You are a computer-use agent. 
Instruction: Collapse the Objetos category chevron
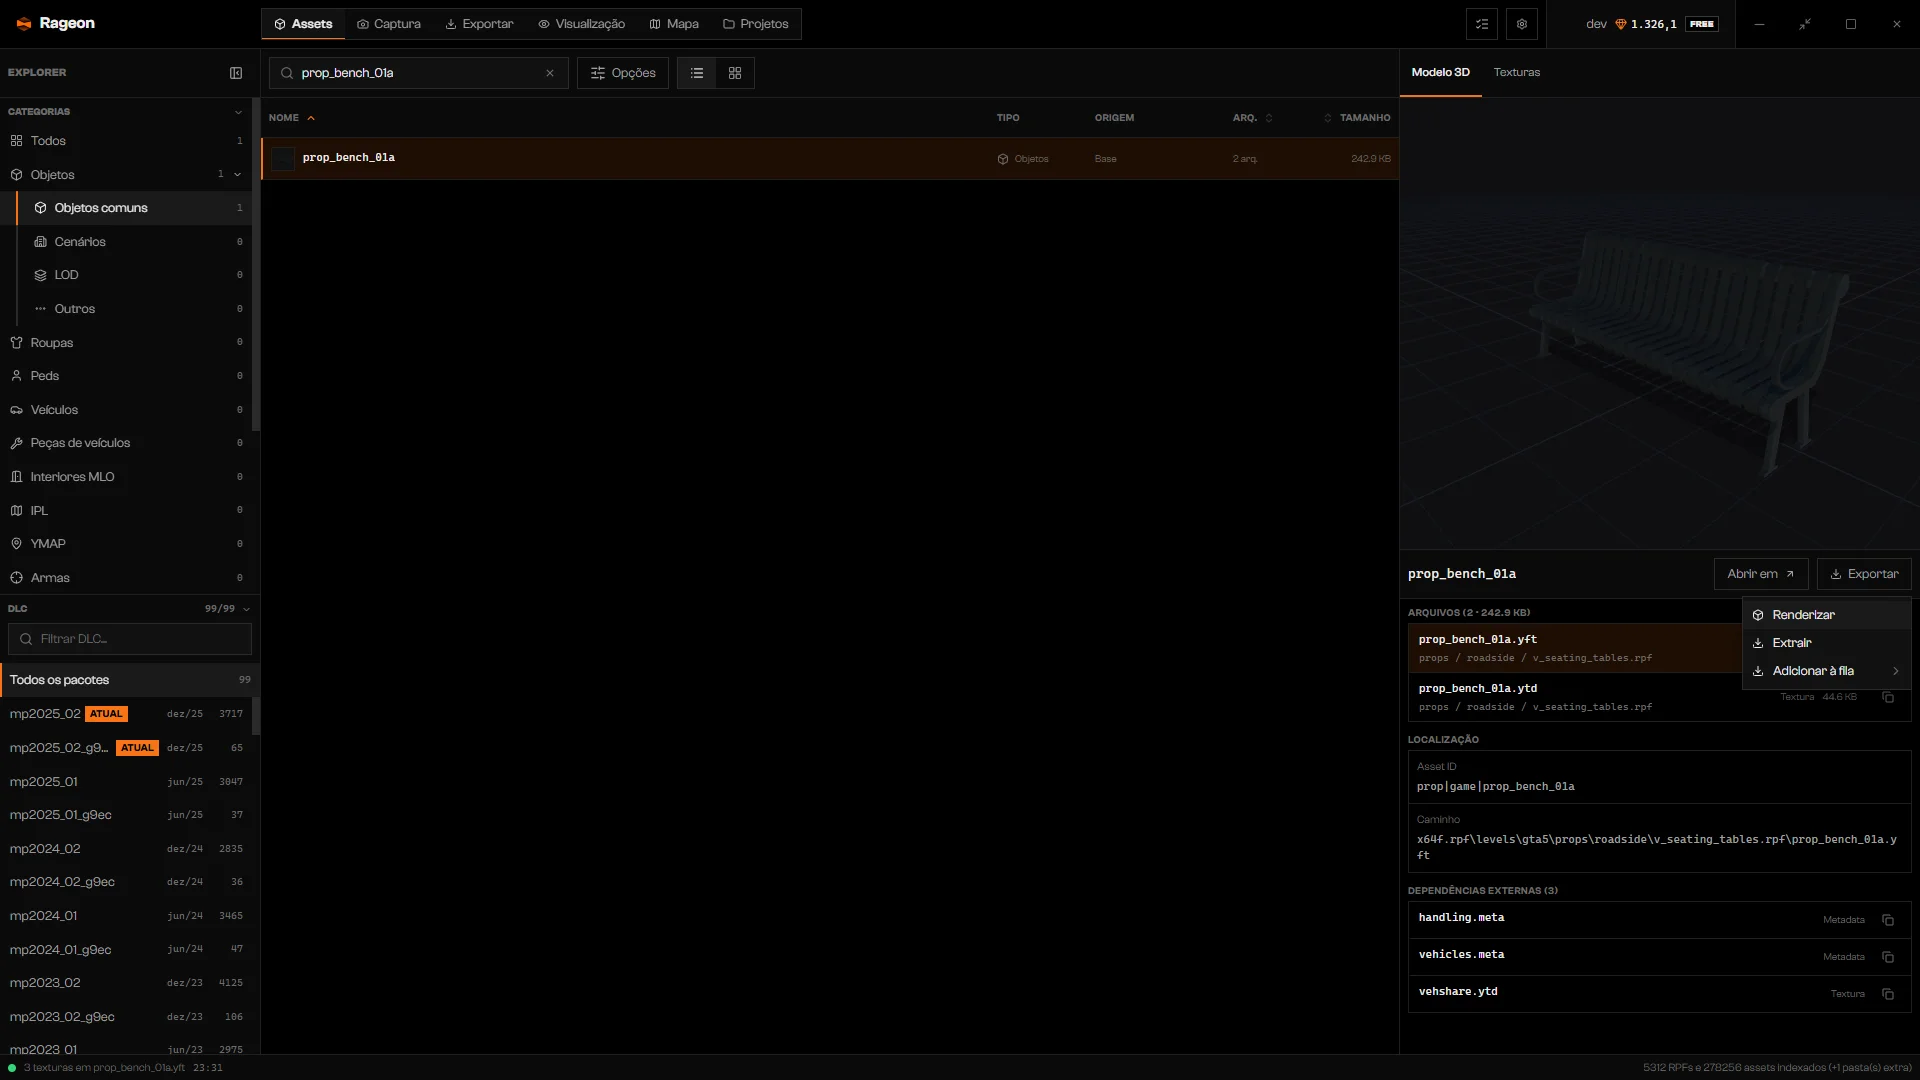[x=238, y=175]
